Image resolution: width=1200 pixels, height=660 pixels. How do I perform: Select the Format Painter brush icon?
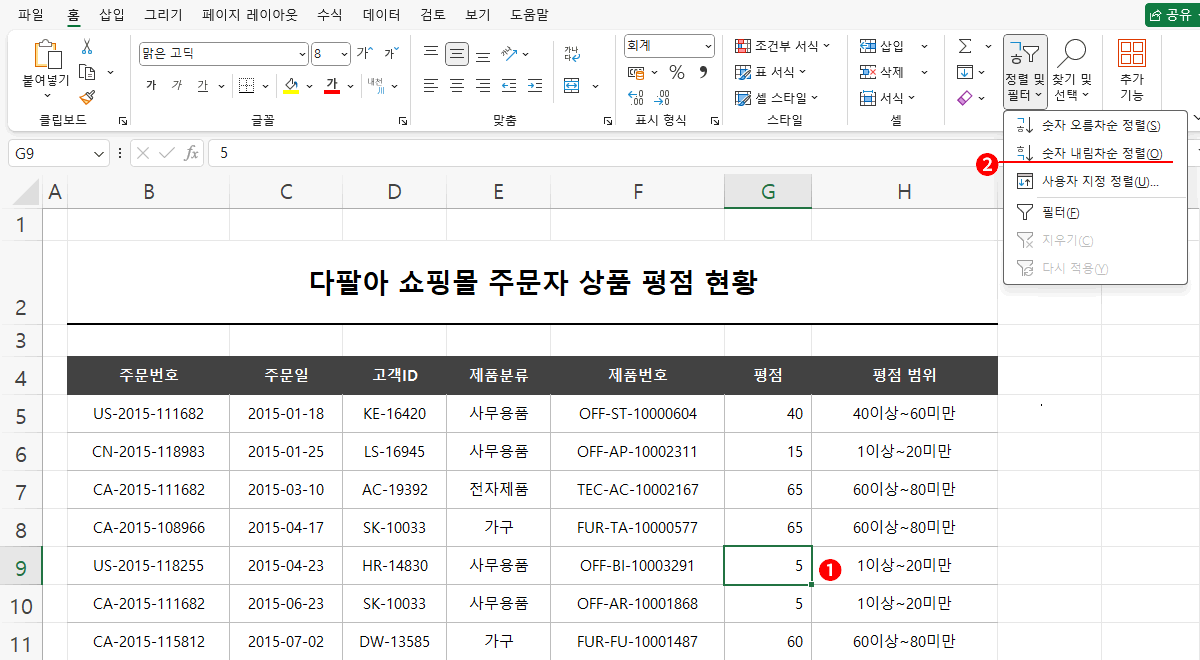(87, 97)
